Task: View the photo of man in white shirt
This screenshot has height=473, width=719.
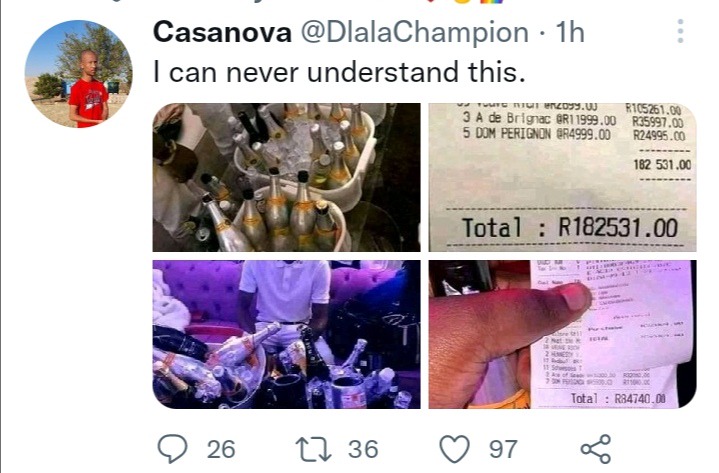Action: coord(287,334)
